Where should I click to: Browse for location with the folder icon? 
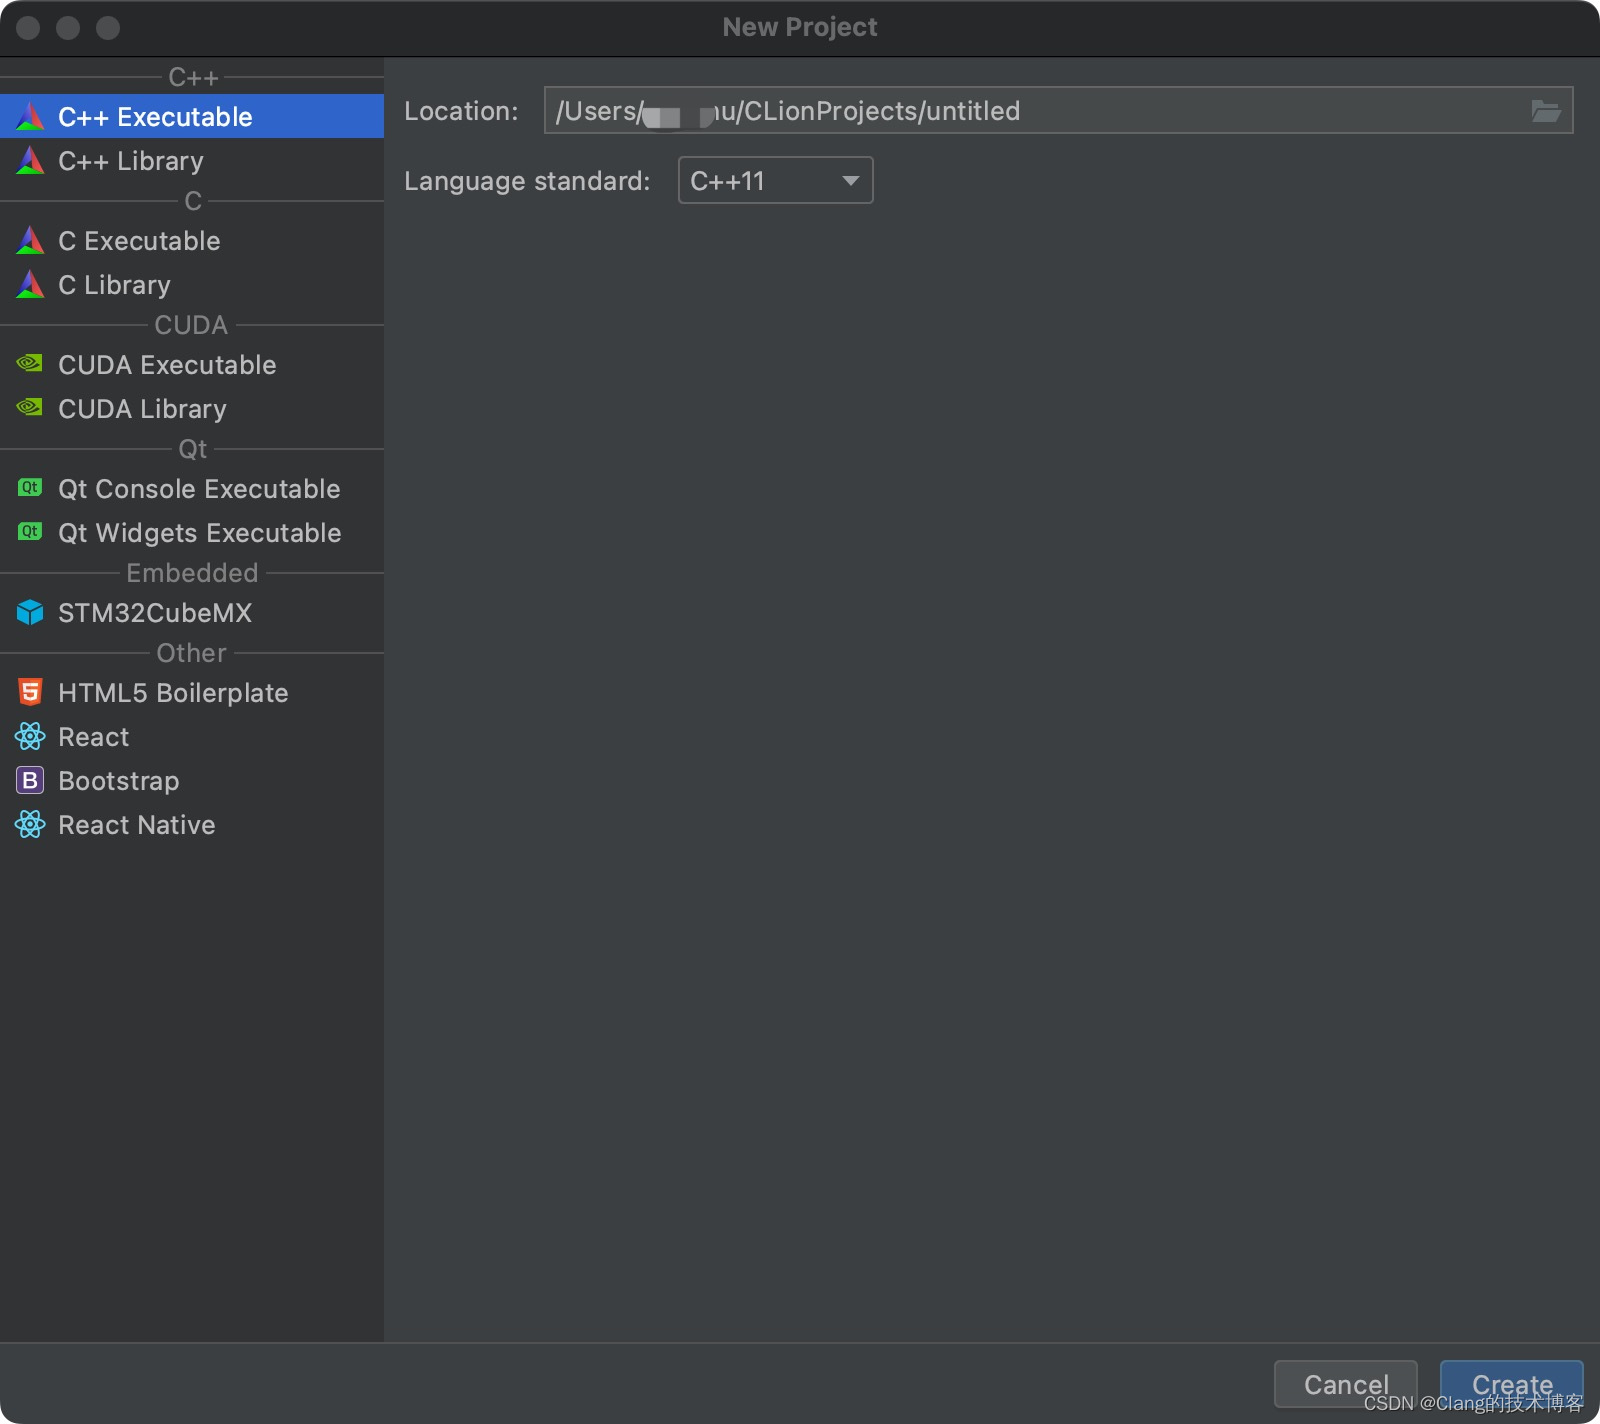click(x=1546, y=111)
